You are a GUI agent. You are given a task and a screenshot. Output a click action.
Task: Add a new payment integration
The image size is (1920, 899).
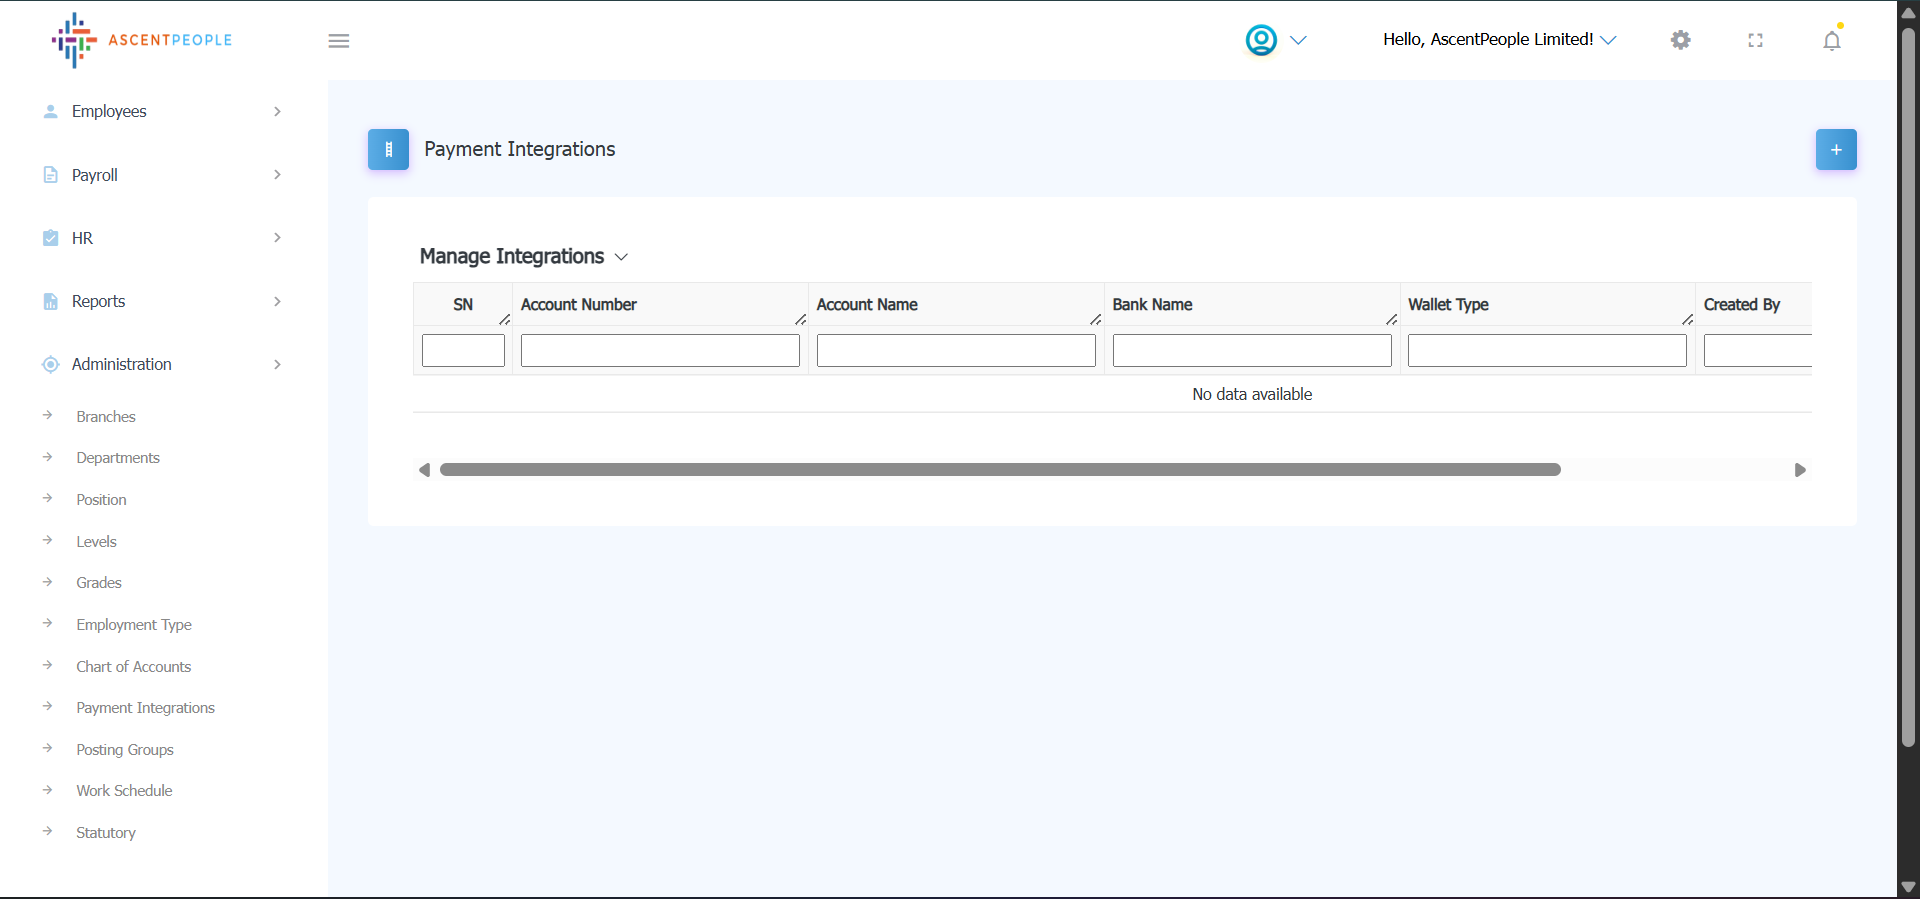(1836, 150)
